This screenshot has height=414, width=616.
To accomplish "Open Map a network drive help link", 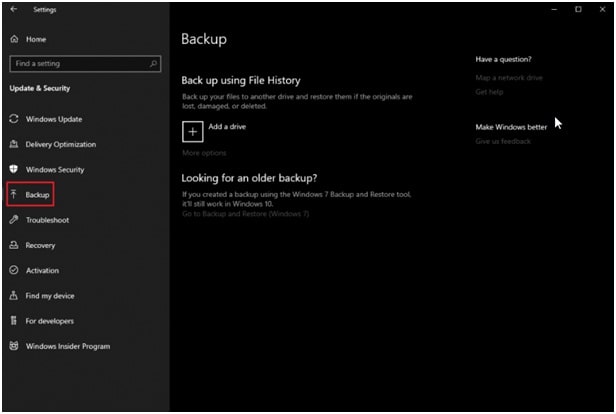I will click(x=509, y=78).
